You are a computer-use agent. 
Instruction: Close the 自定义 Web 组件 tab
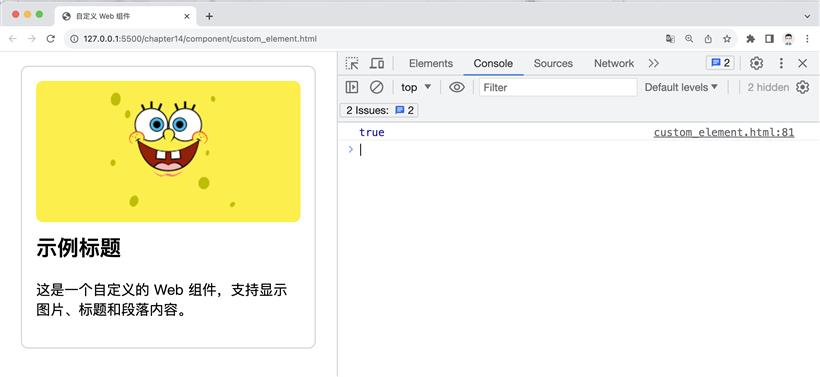point(187,16)
